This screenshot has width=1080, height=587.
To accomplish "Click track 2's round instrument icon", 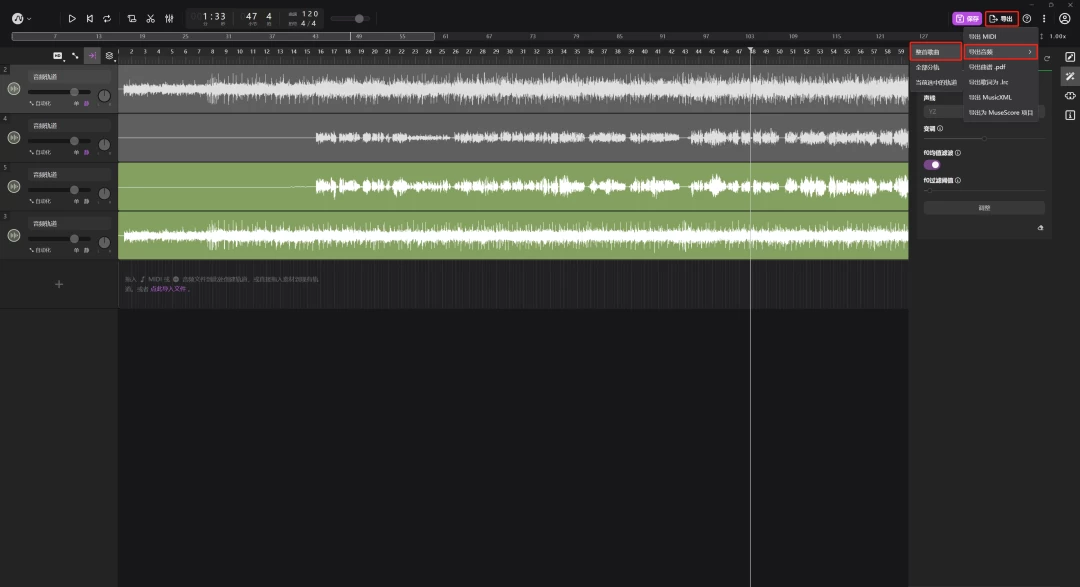I will (14, 89).
